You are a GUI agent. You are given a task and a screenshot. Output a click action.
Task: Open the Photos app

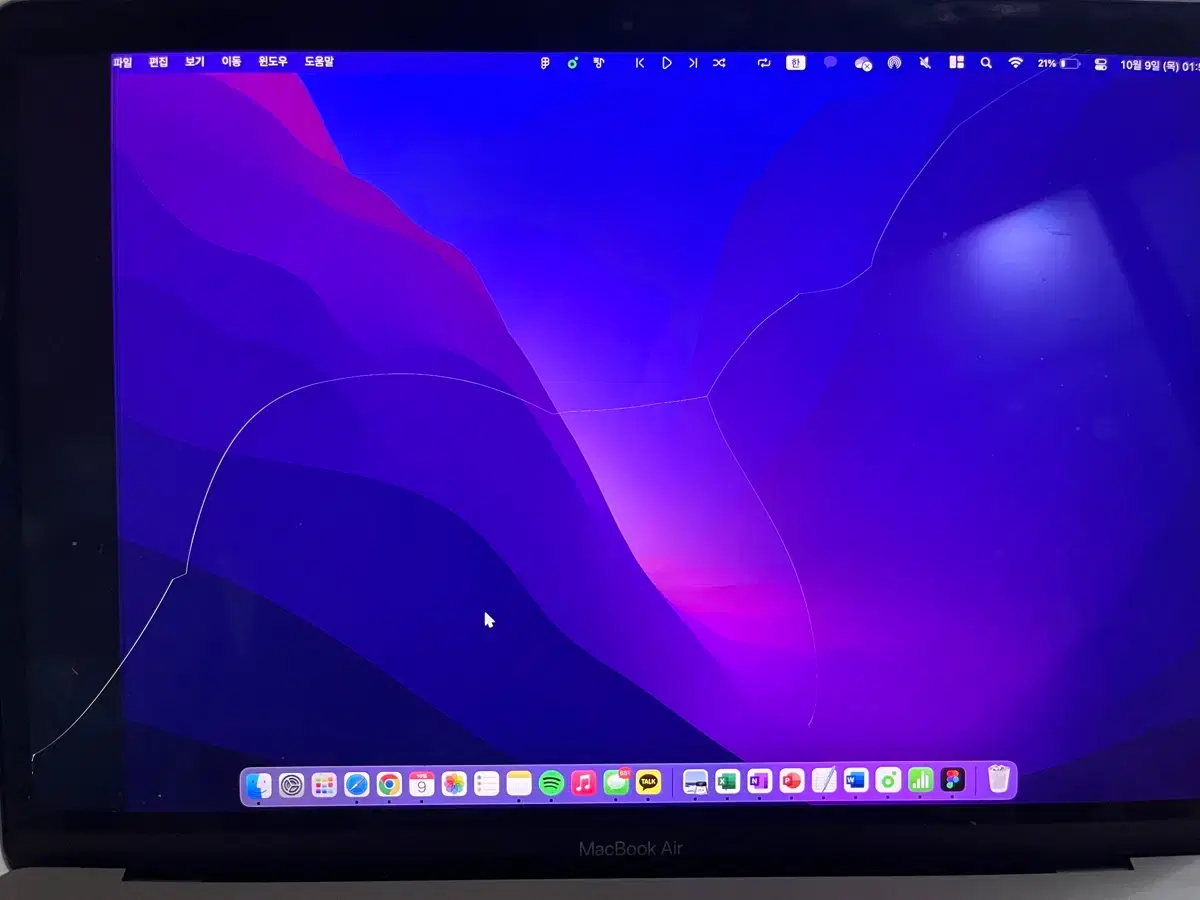point(454,784)
